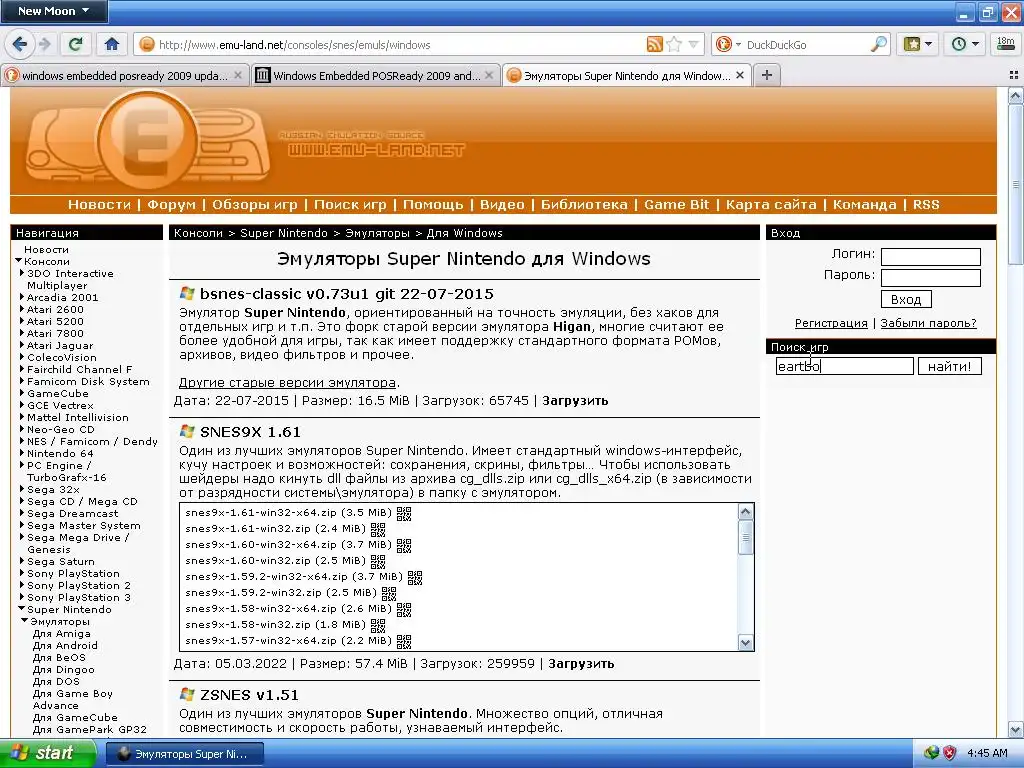Open a new tab with plus button
Image resolution: width=1024 pixels, height=768 pixels.
[x=767, y=75]
